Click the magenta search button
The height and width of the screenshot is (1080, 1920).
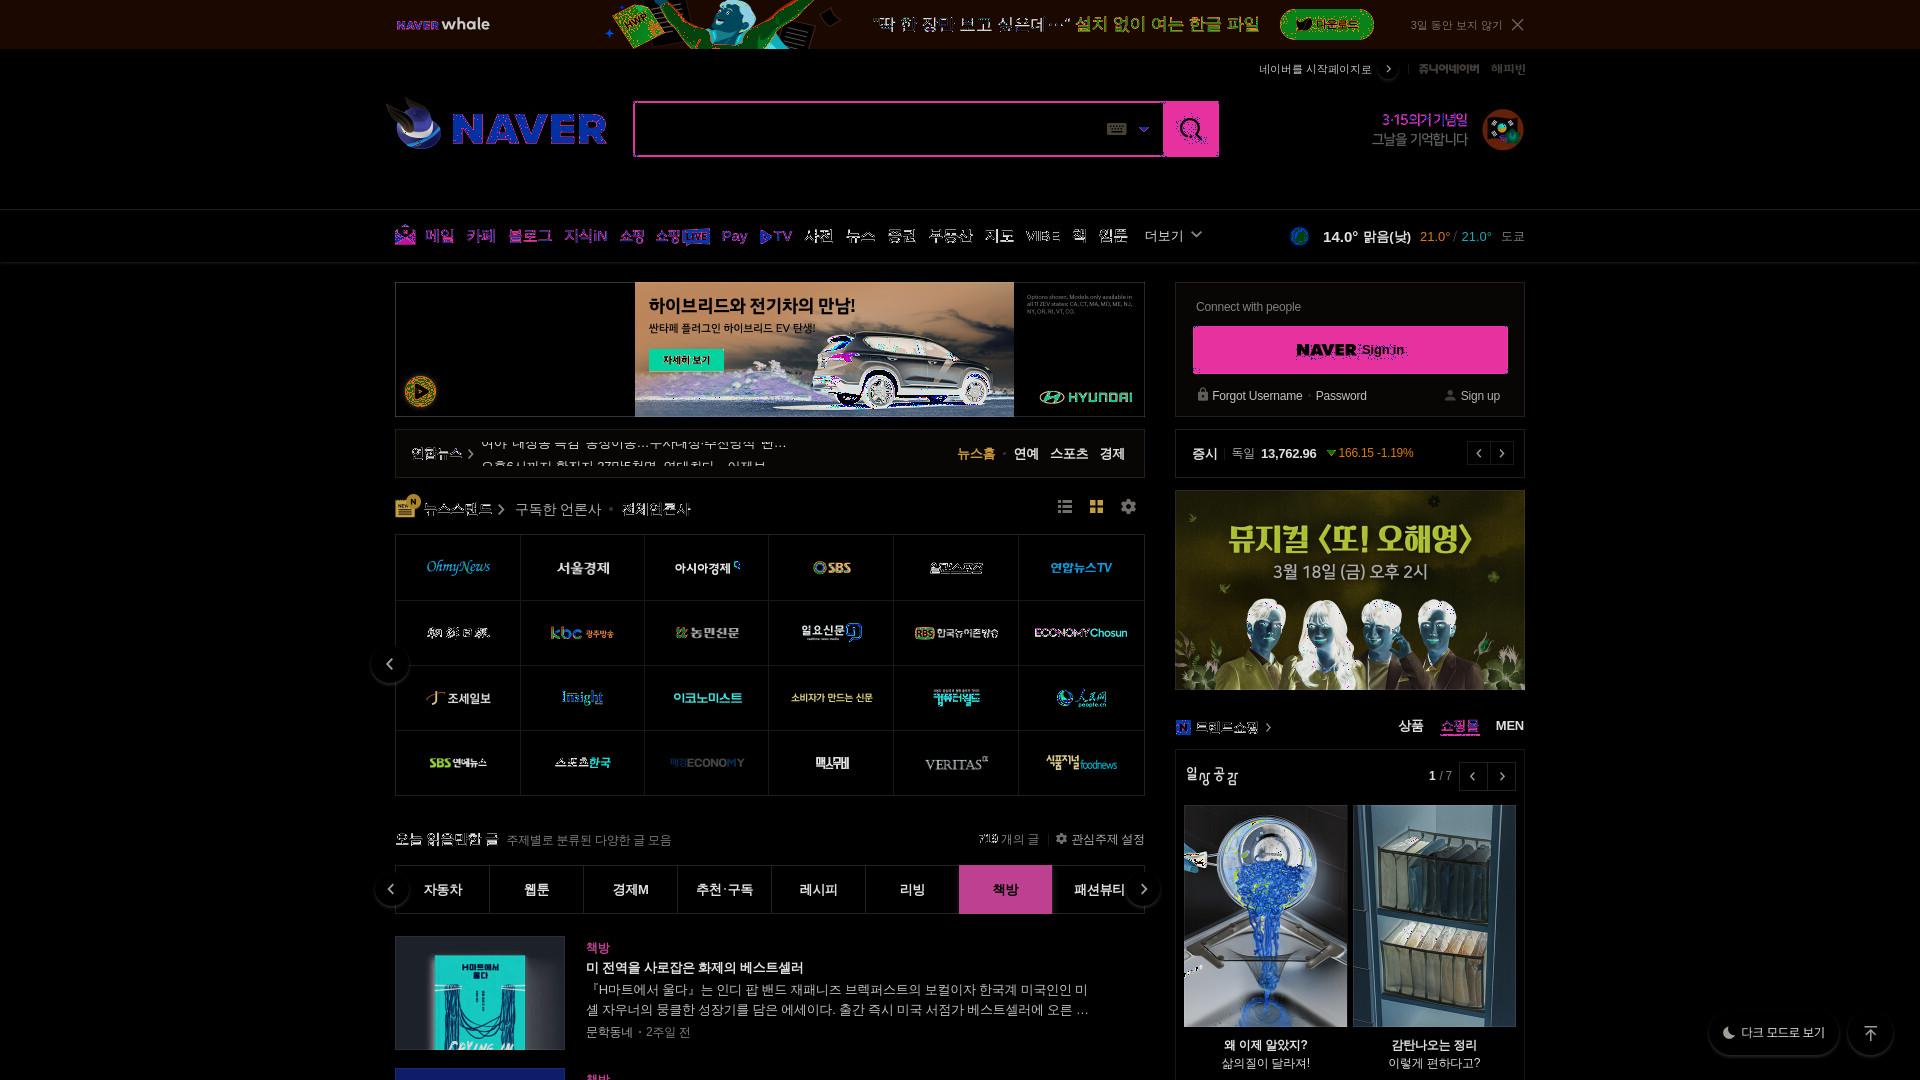point(1191,129)
